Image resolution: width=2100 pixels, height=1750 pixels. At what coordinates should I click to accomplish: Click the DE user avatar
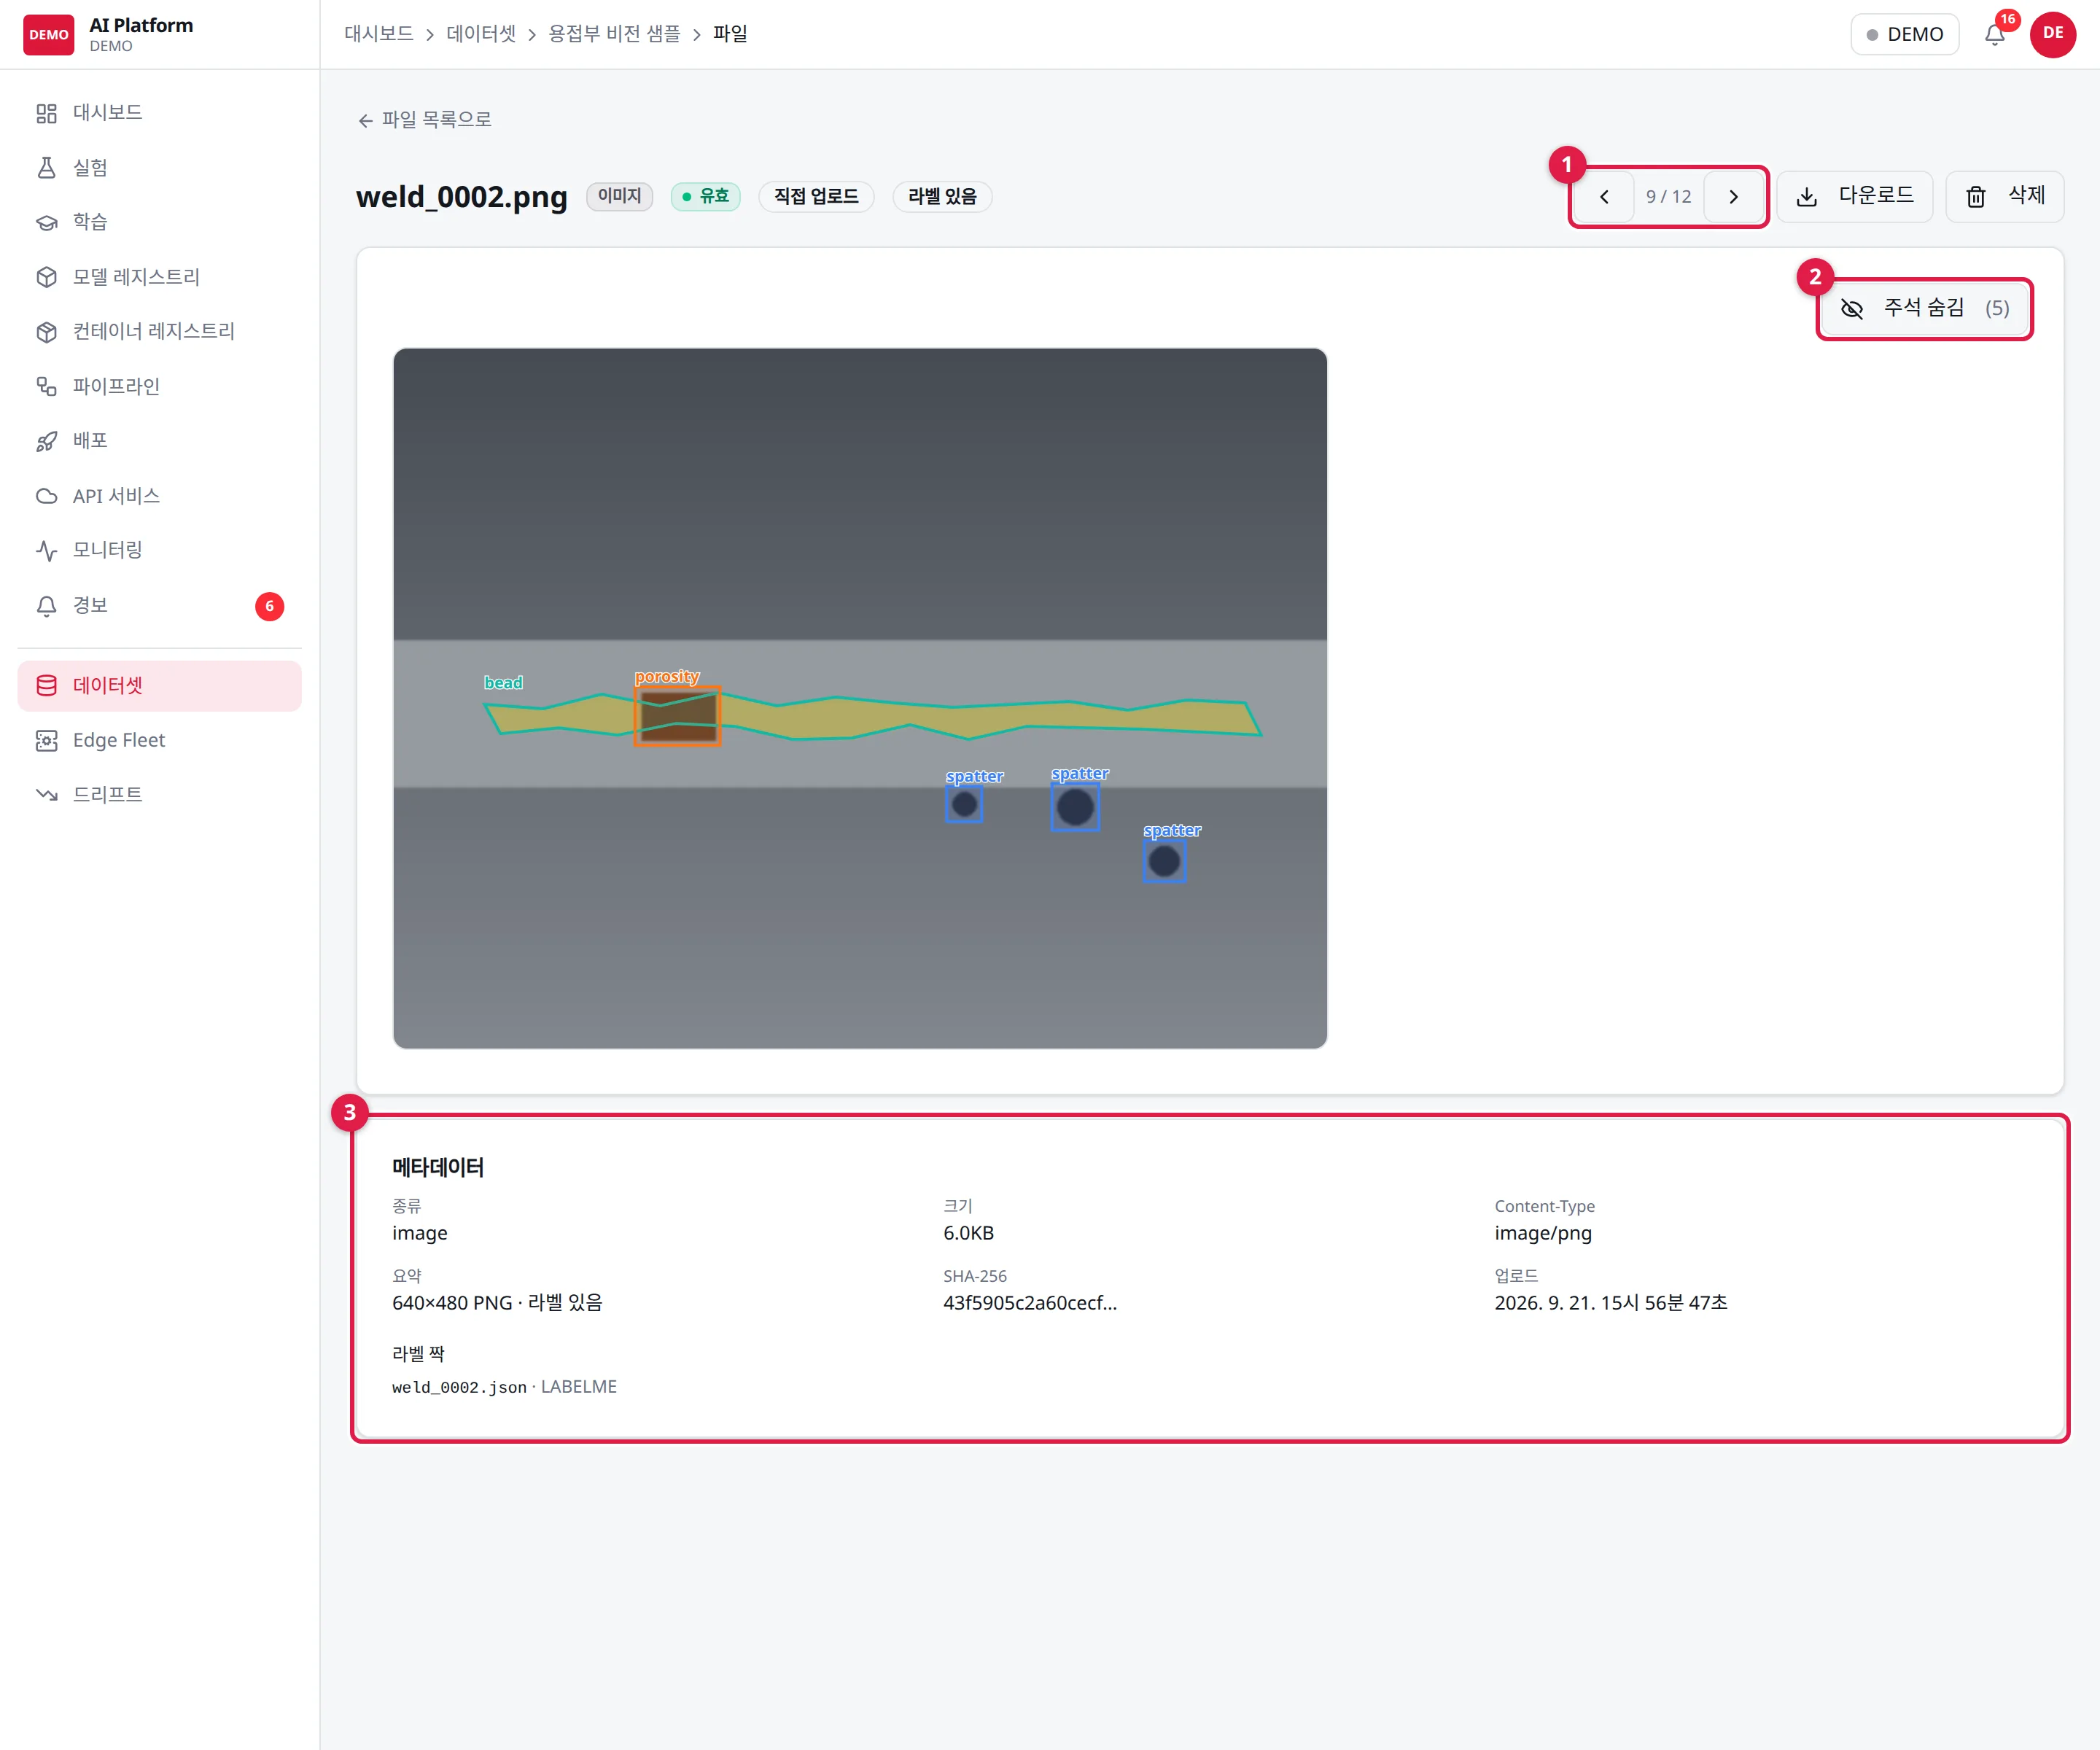[2053, 34]
